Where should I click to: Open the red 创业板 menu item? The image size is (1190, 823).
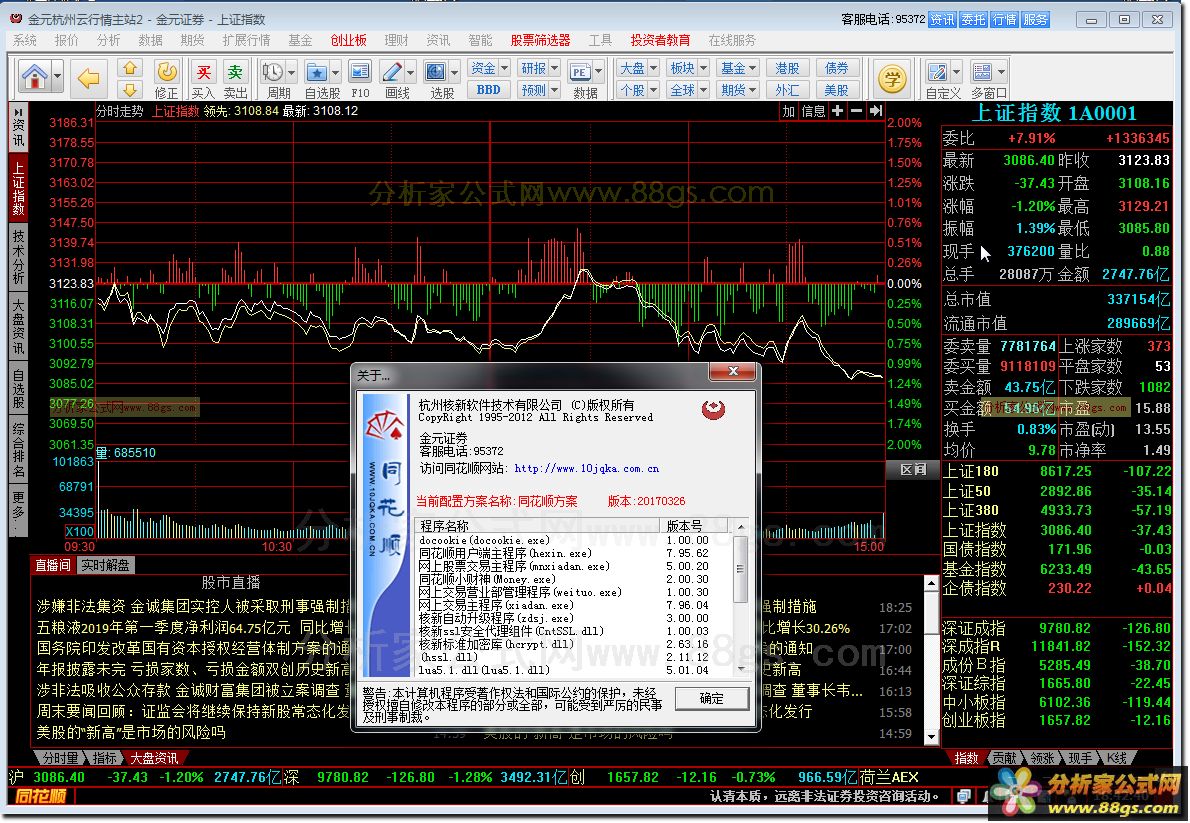[348, 40]
